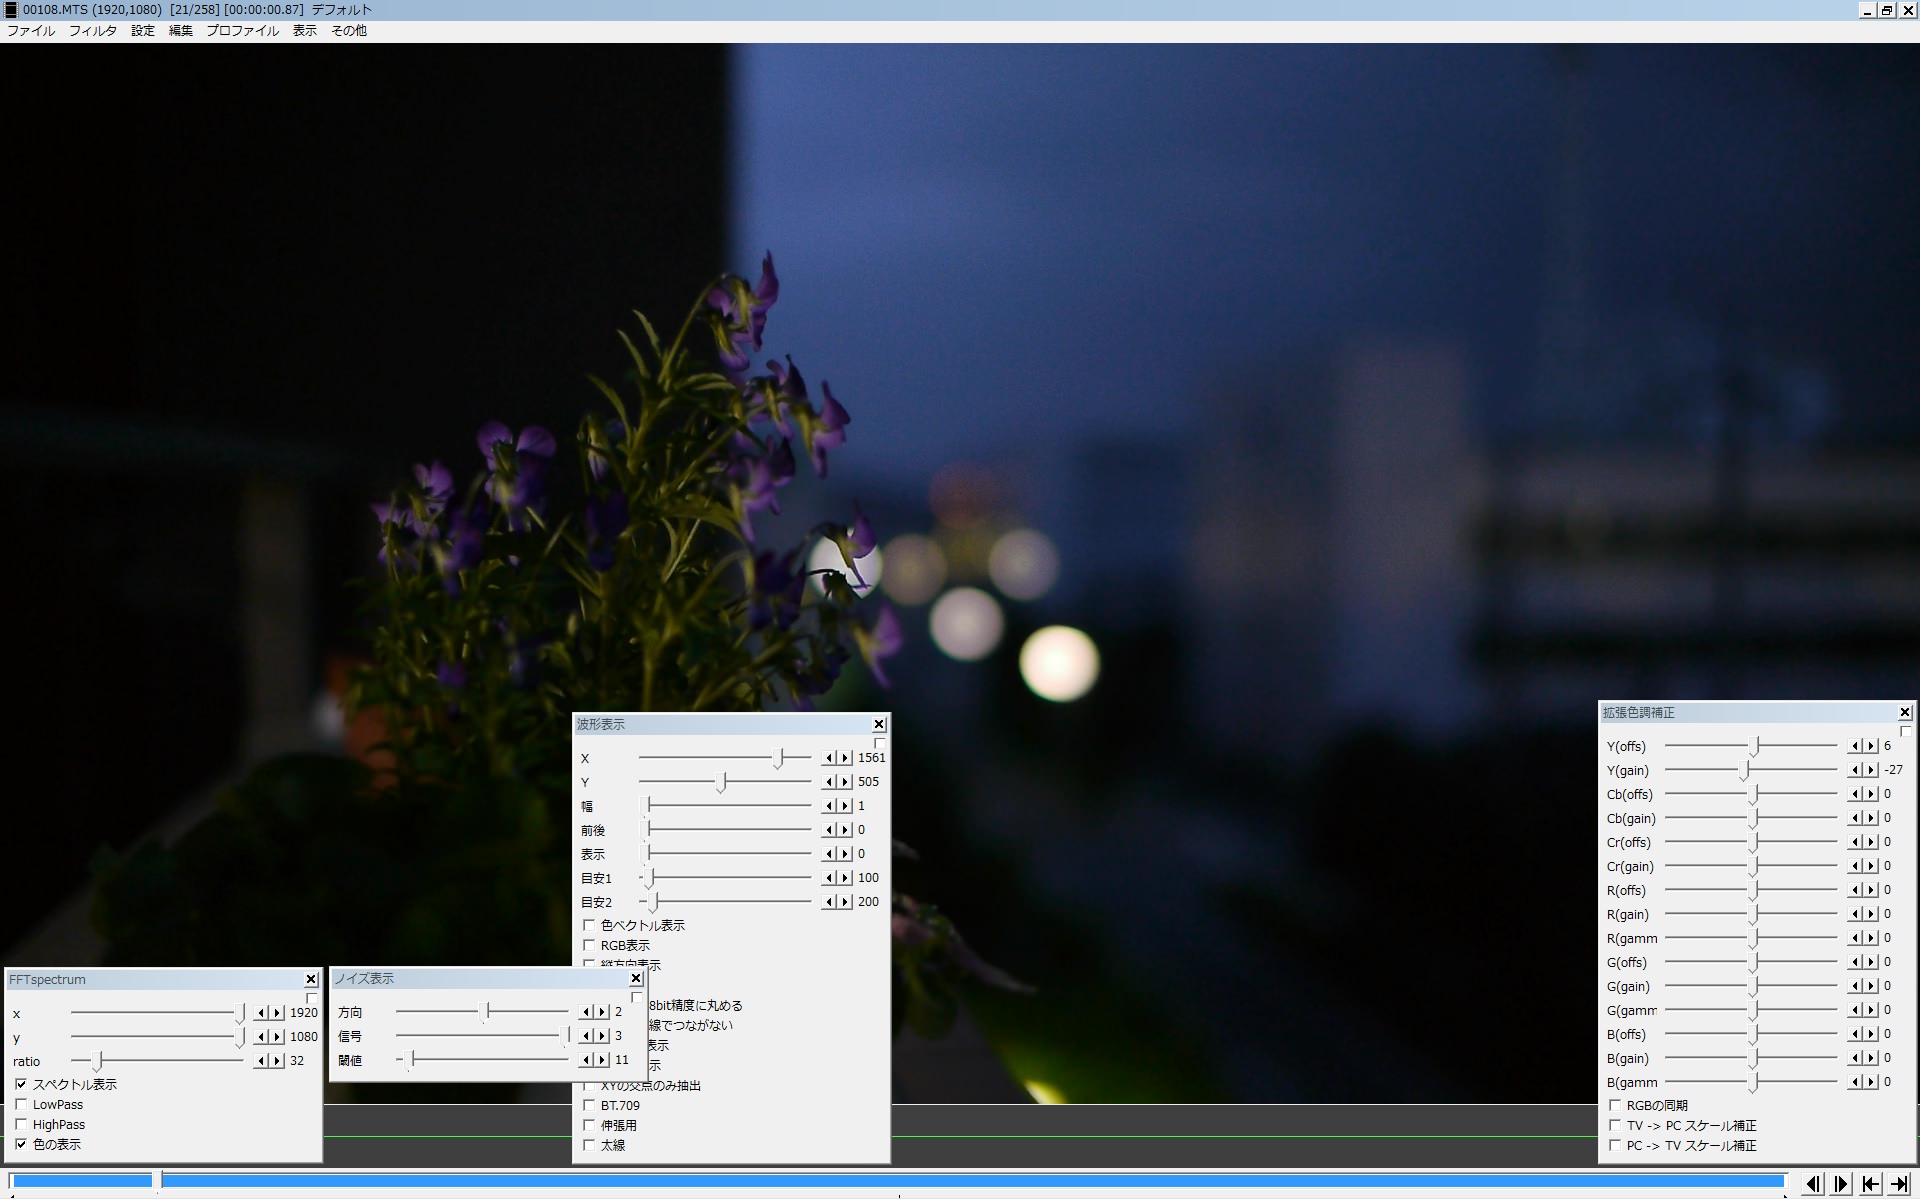Decrease the 閾値 value in ノイズ表示
Screen dimensions: 1920x1200
[x=587, y=1060]
